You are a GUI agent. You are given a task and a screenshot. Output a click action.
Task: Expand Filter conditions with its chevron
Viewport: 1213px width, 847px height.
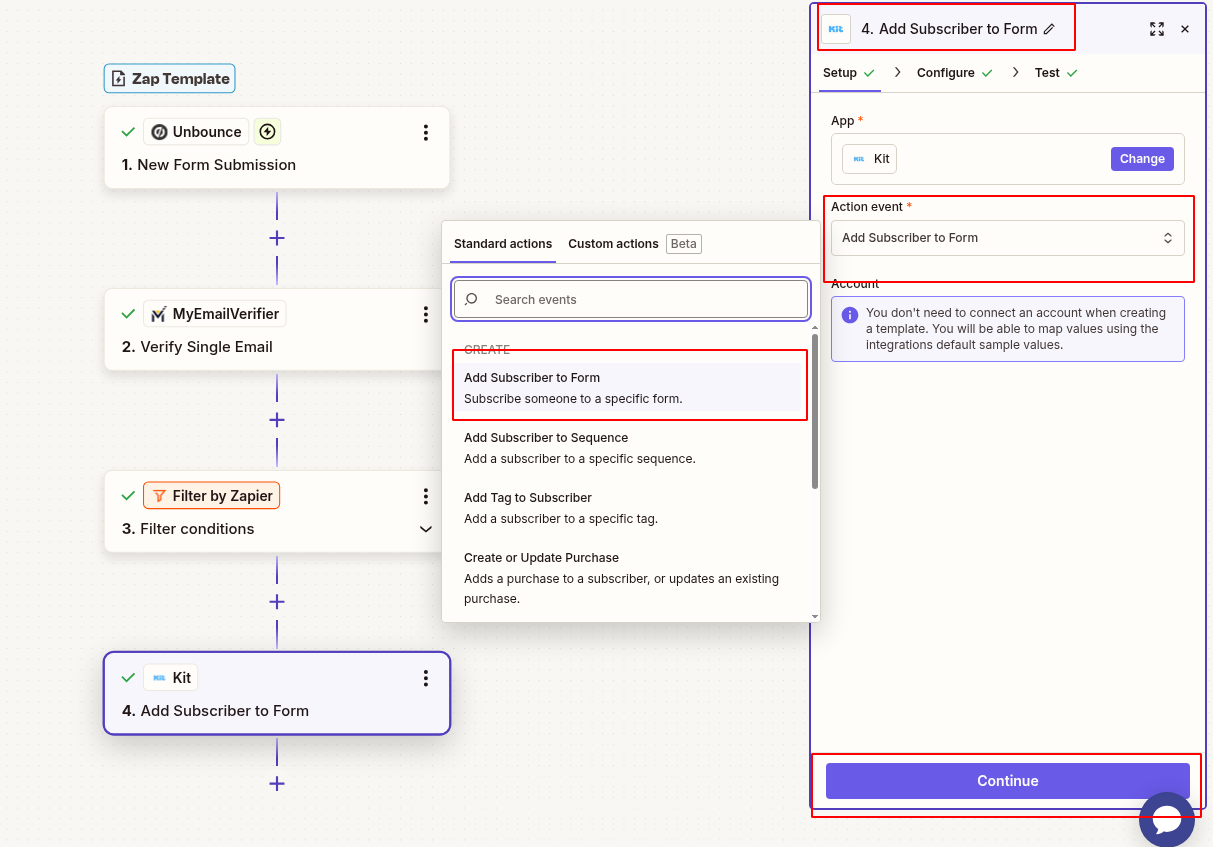tap(426, 529)
